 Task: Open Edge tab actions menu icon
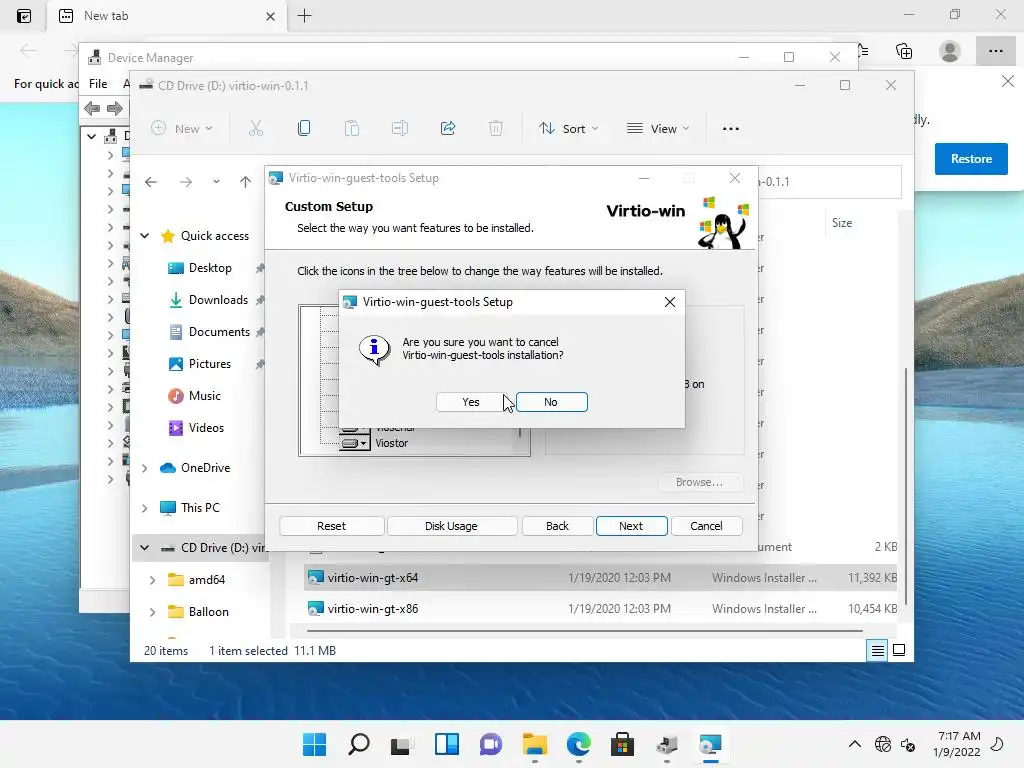point(24,16)
